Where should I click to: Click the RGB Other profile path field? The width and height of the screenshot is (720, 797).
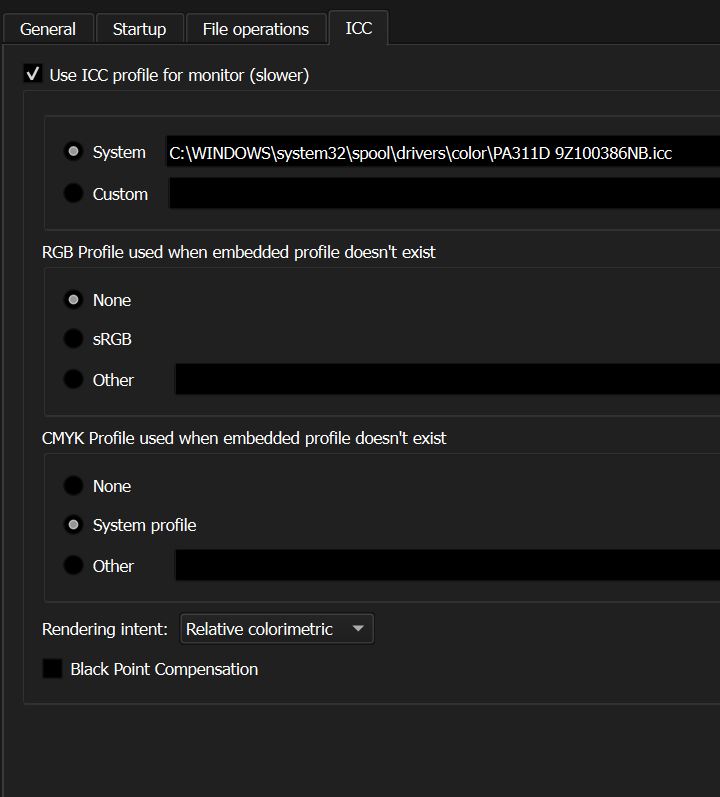point(447,380)
